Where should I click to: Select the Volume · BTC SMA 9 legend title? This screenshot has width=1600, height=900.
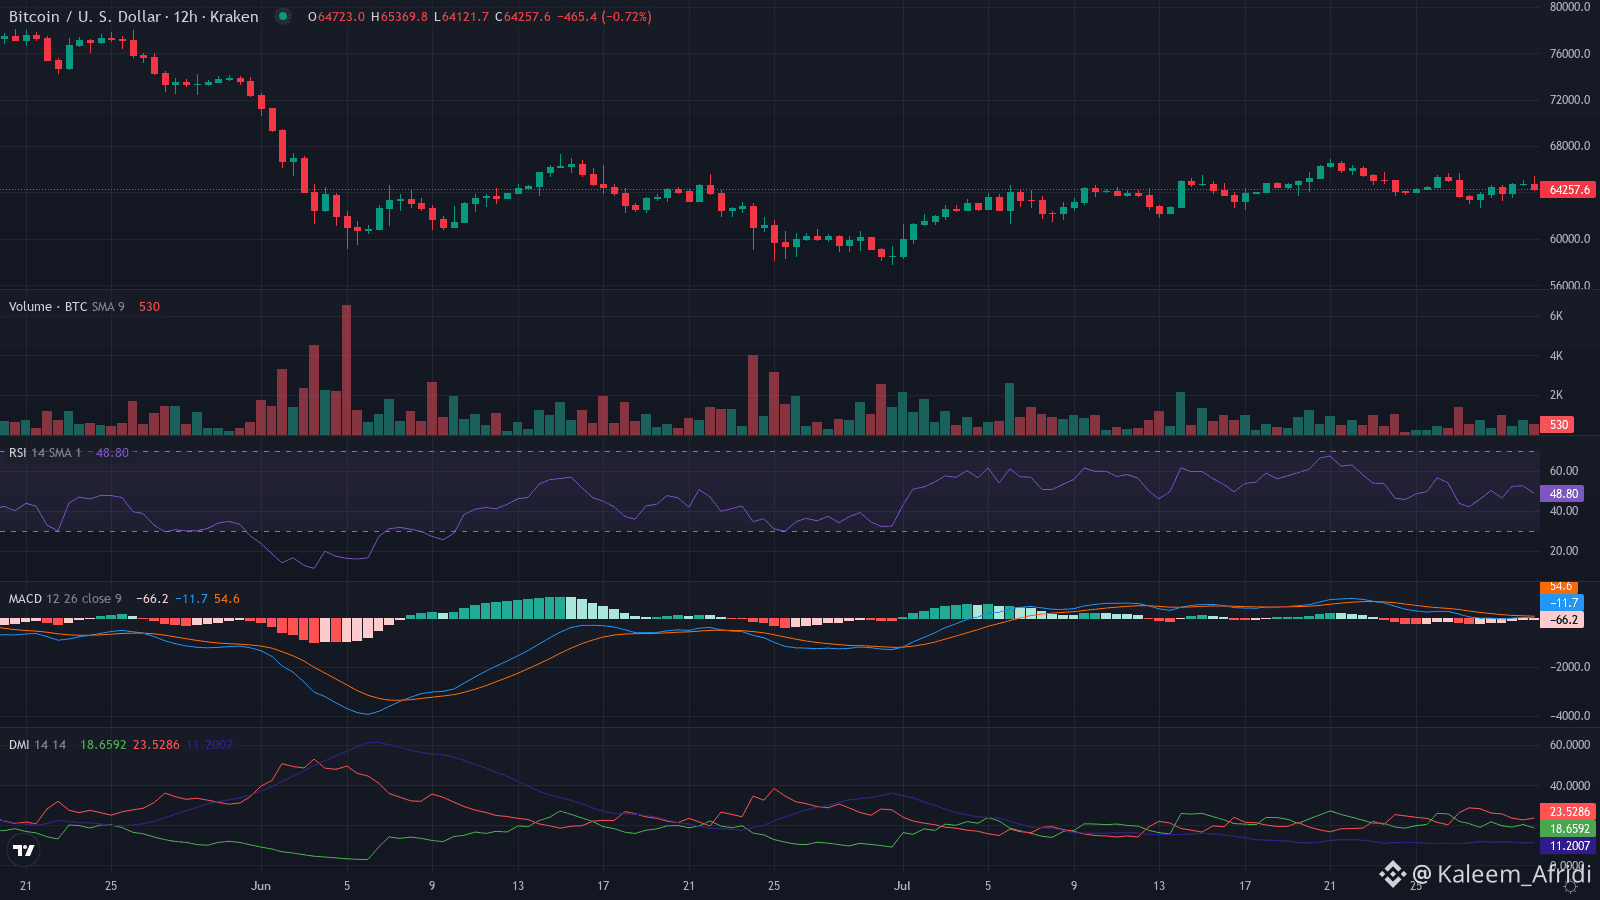(67, 307)
